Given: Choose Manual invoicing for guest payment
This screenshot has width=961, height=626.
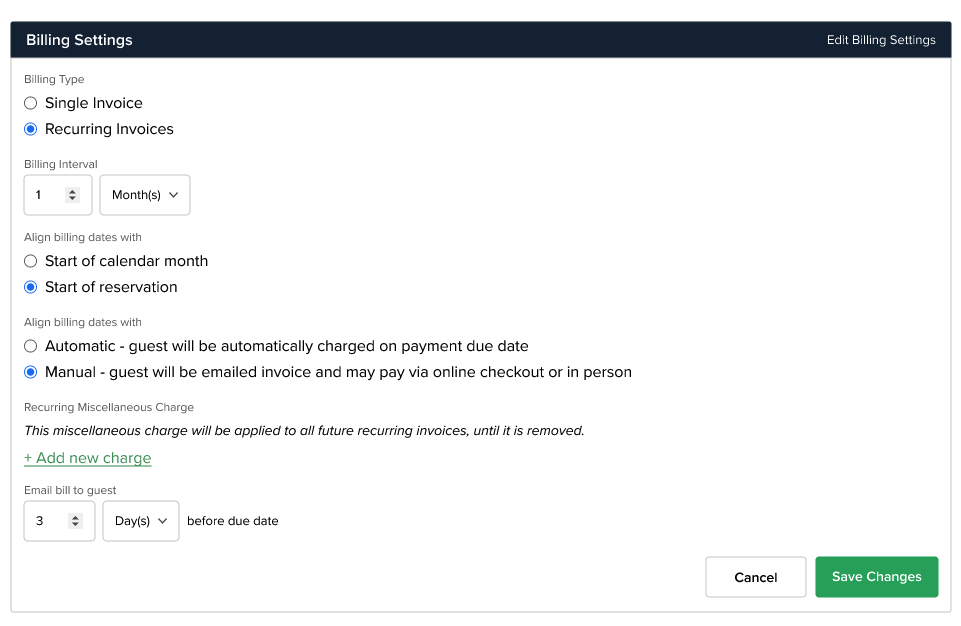Looking at the screenshot, I should [x=30, y=371].
